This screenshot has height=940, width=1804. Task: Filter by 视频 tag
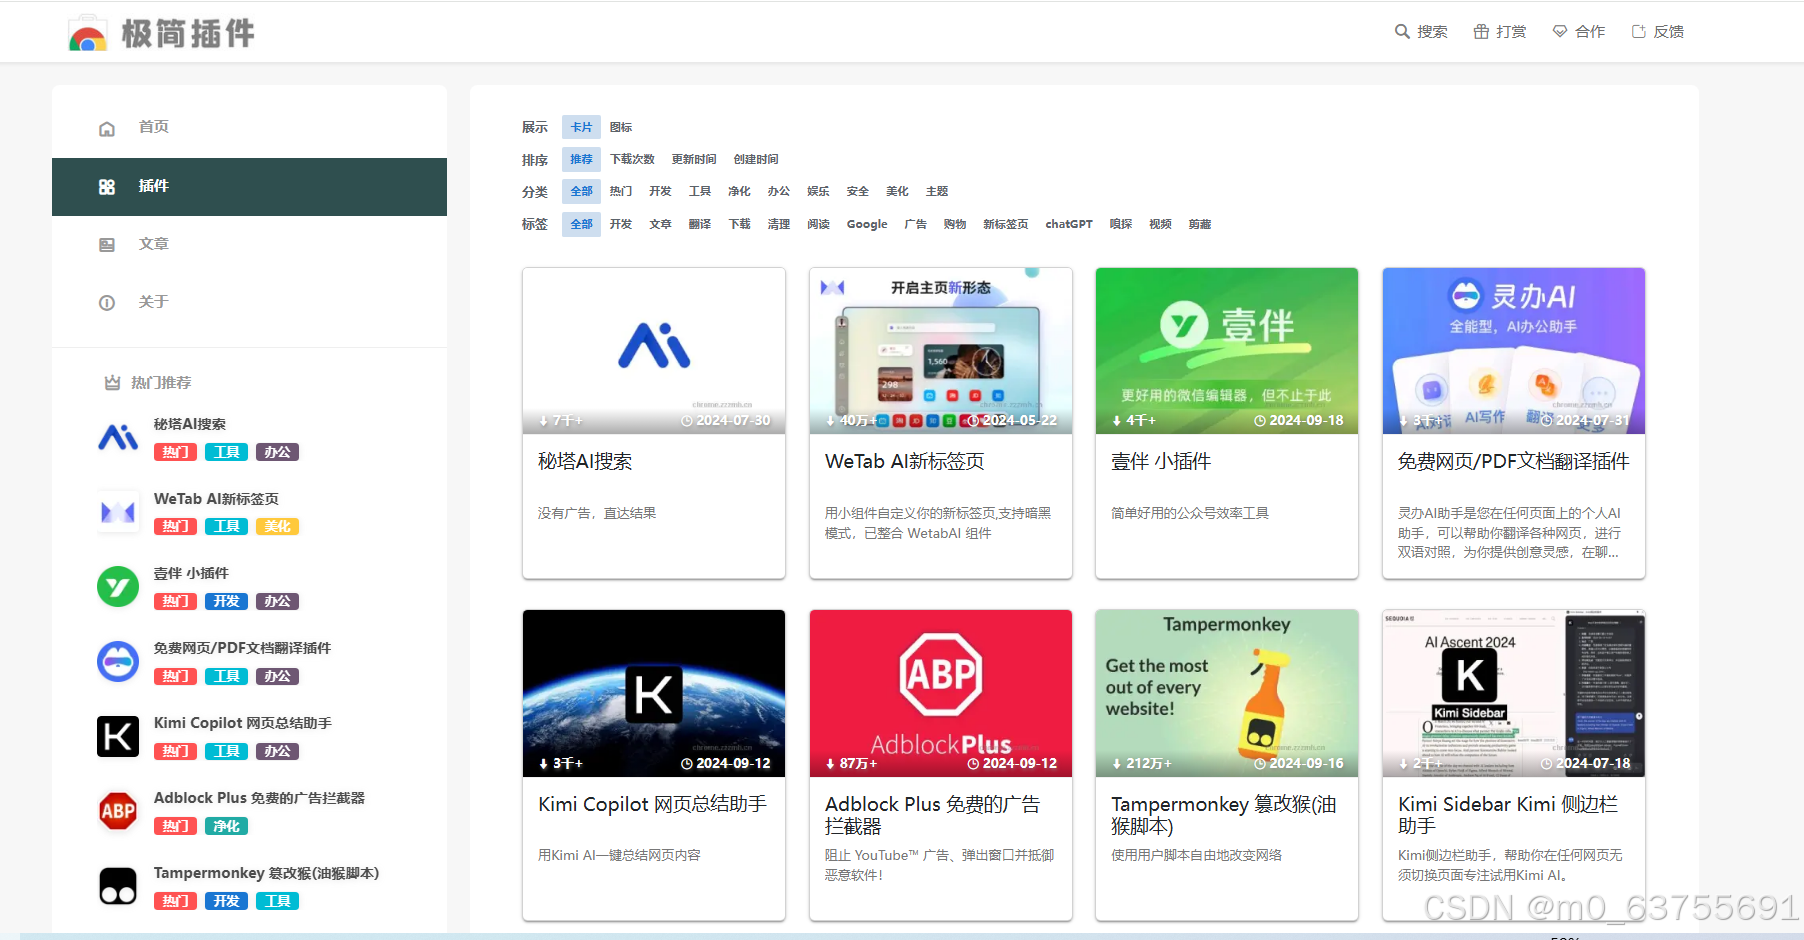[x=1160, y=224]
